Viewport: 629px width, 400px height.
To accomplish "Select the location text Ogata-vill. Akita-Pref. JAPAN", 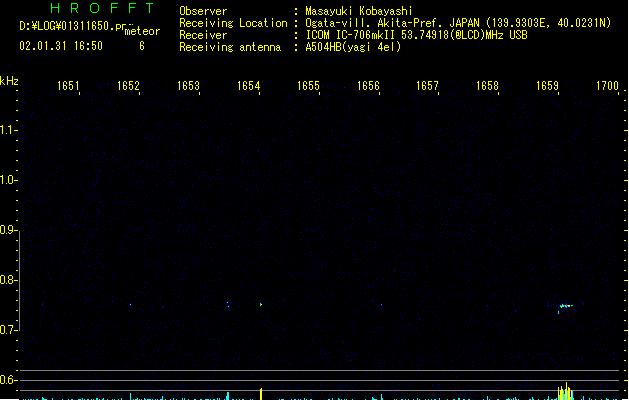I will [392, 23].
